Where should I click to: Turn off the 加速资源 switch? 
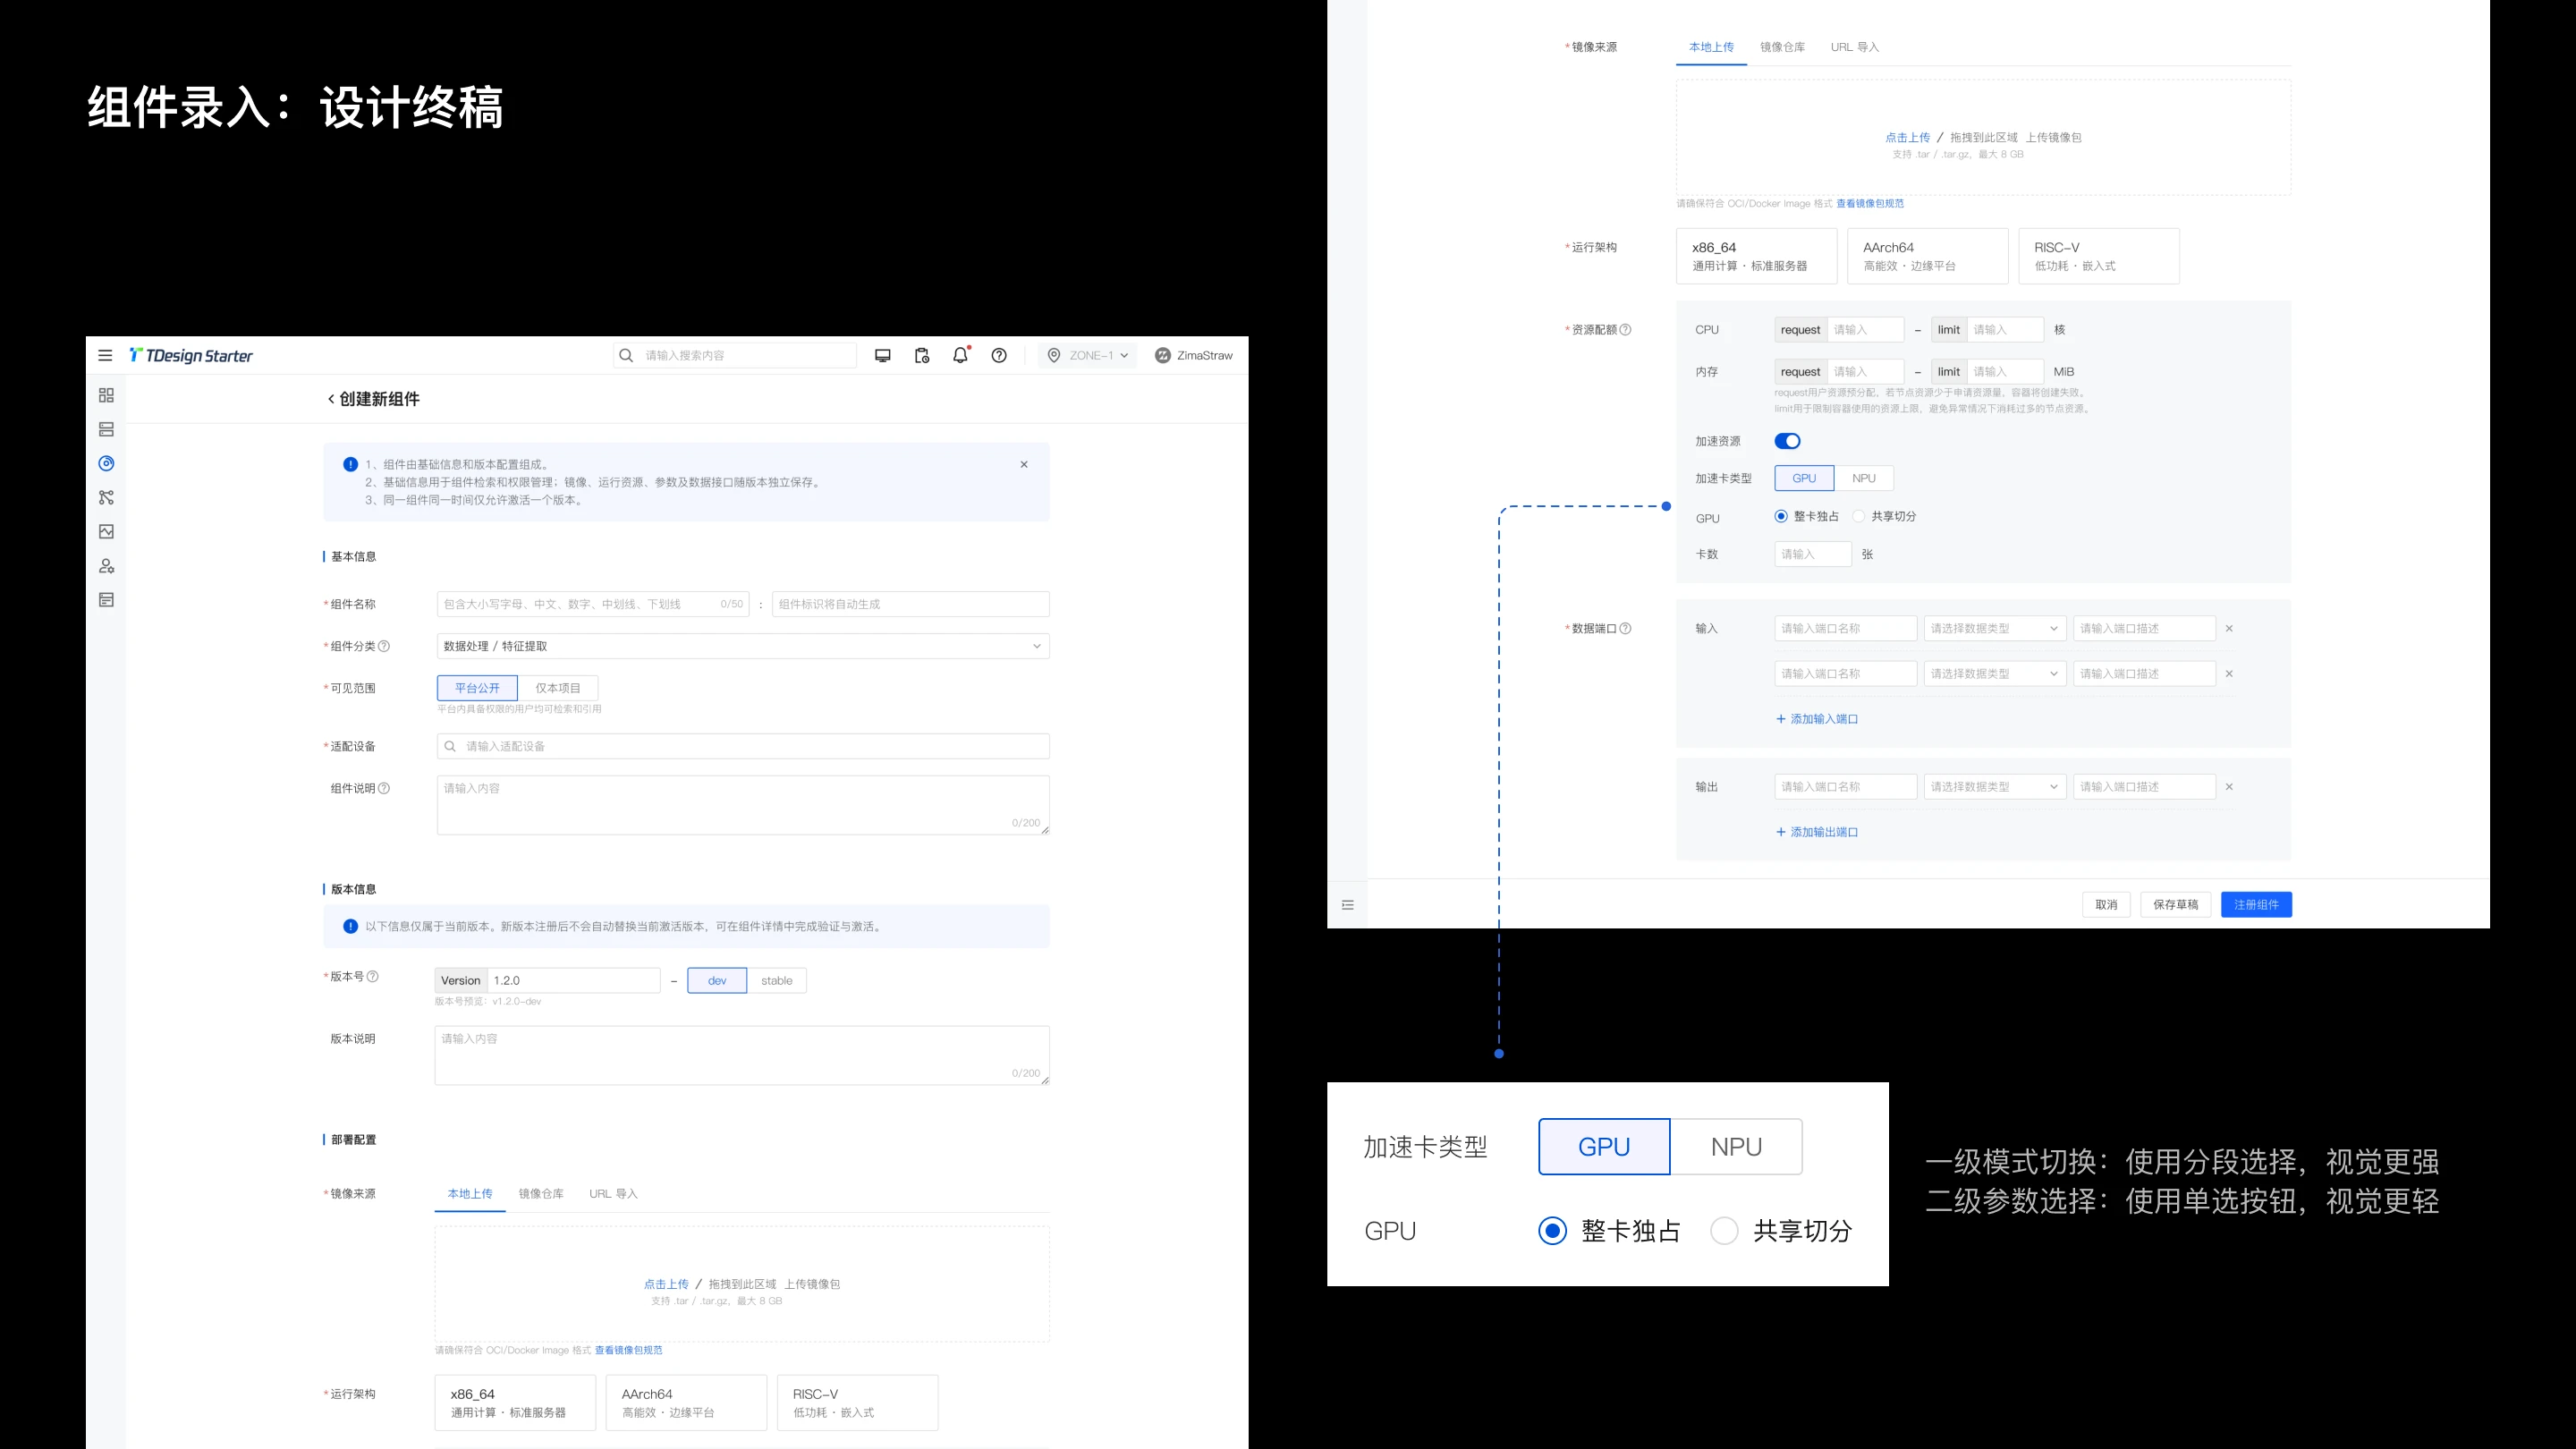click(1787, 441)
